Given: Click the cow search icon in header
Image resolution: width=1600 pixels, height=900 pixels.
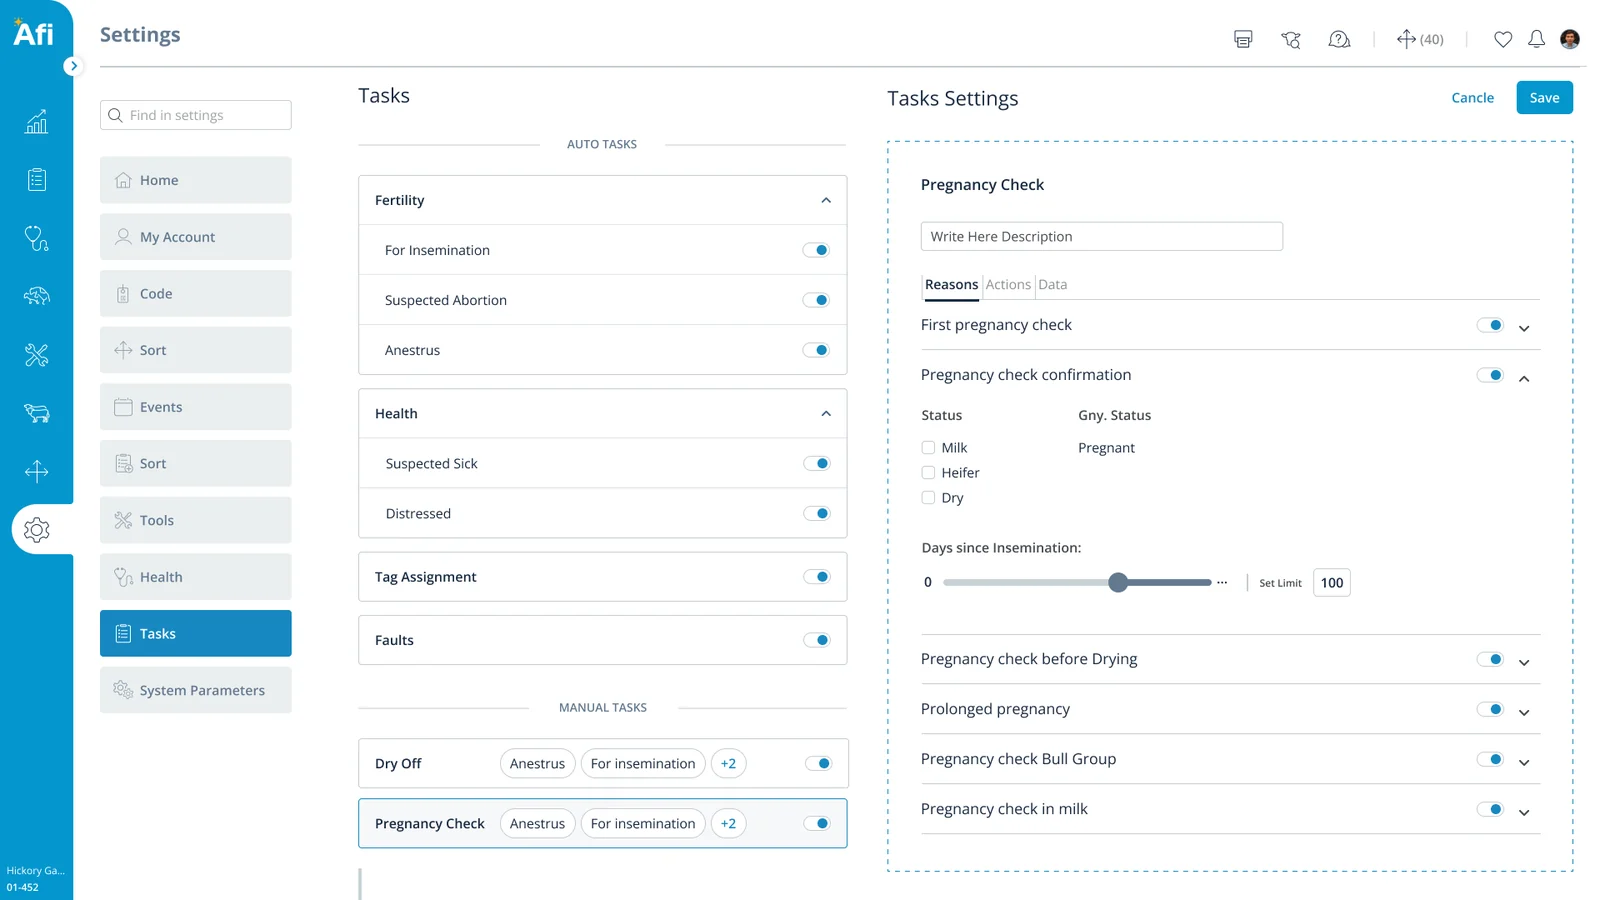Looking at the screenshot, I should pos(1291,39).
